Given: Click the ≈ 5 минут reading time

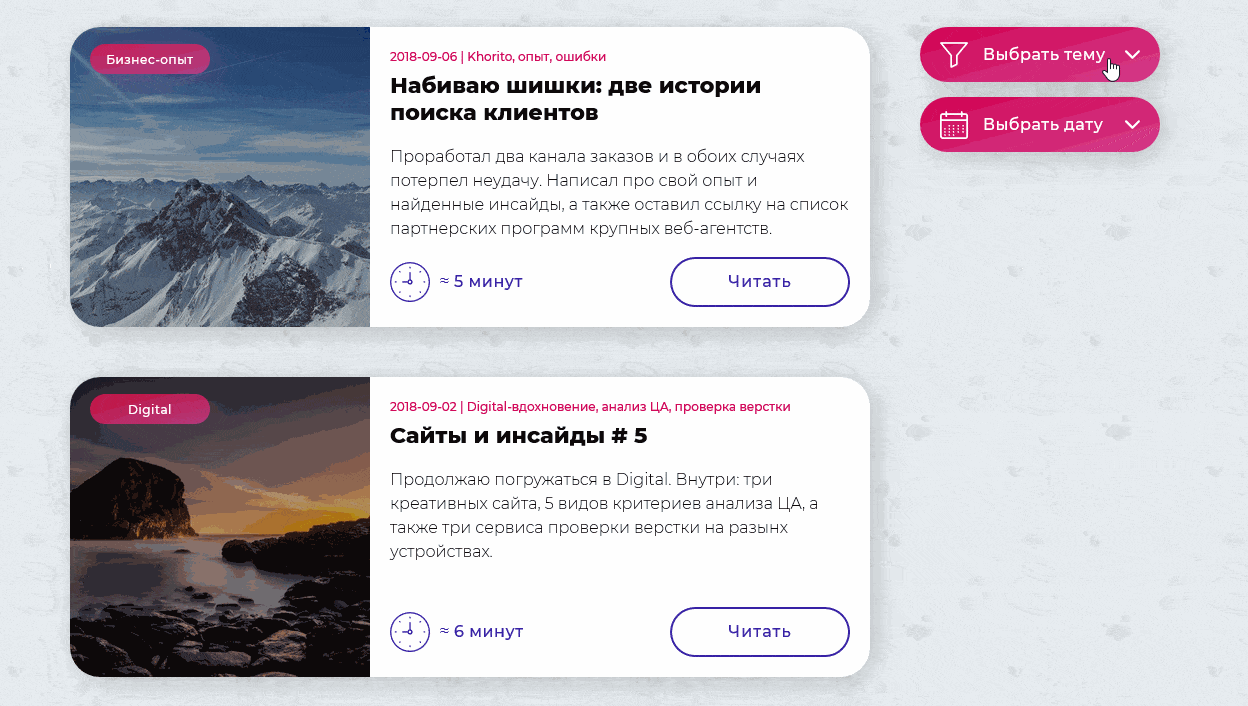Looking at the screenshot, I should (481, 282).
